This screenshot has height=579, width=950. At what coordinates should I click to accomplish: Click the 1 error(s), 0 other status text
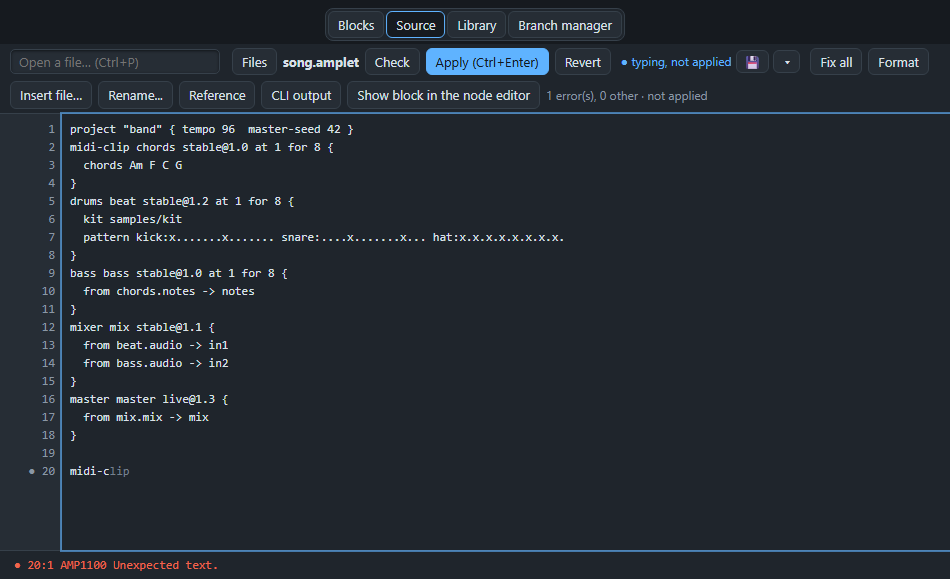[626, 96]
